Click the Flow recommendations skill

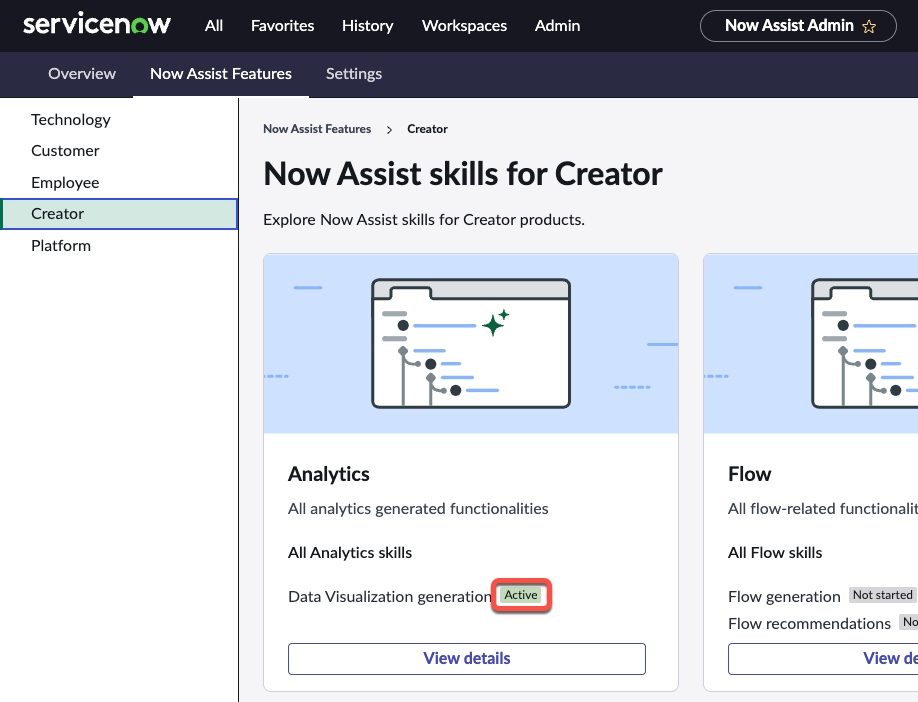(x=809, y=624)
